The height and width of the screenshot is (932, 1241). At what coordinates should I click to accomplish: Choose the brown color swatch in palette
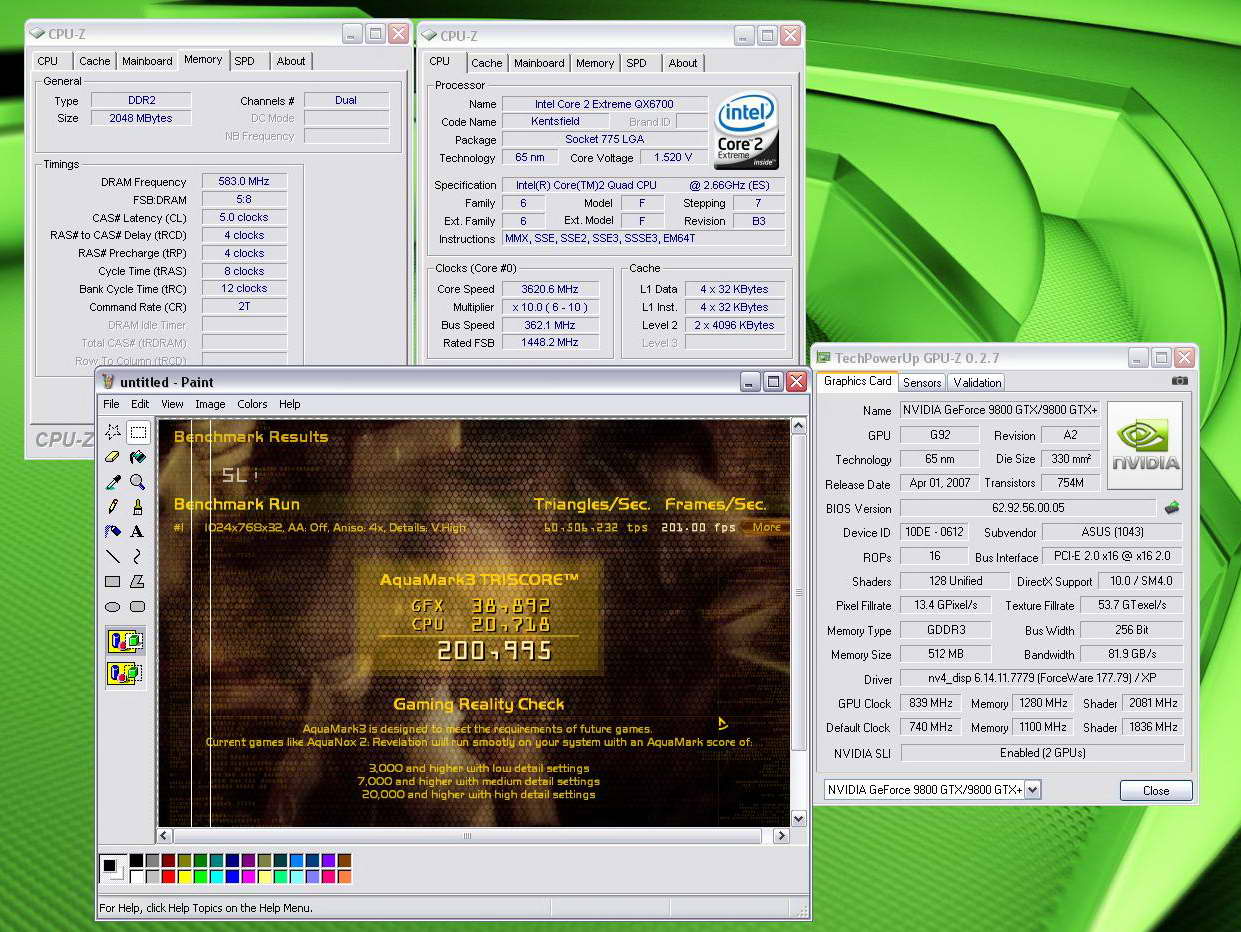tap(344, 861)
